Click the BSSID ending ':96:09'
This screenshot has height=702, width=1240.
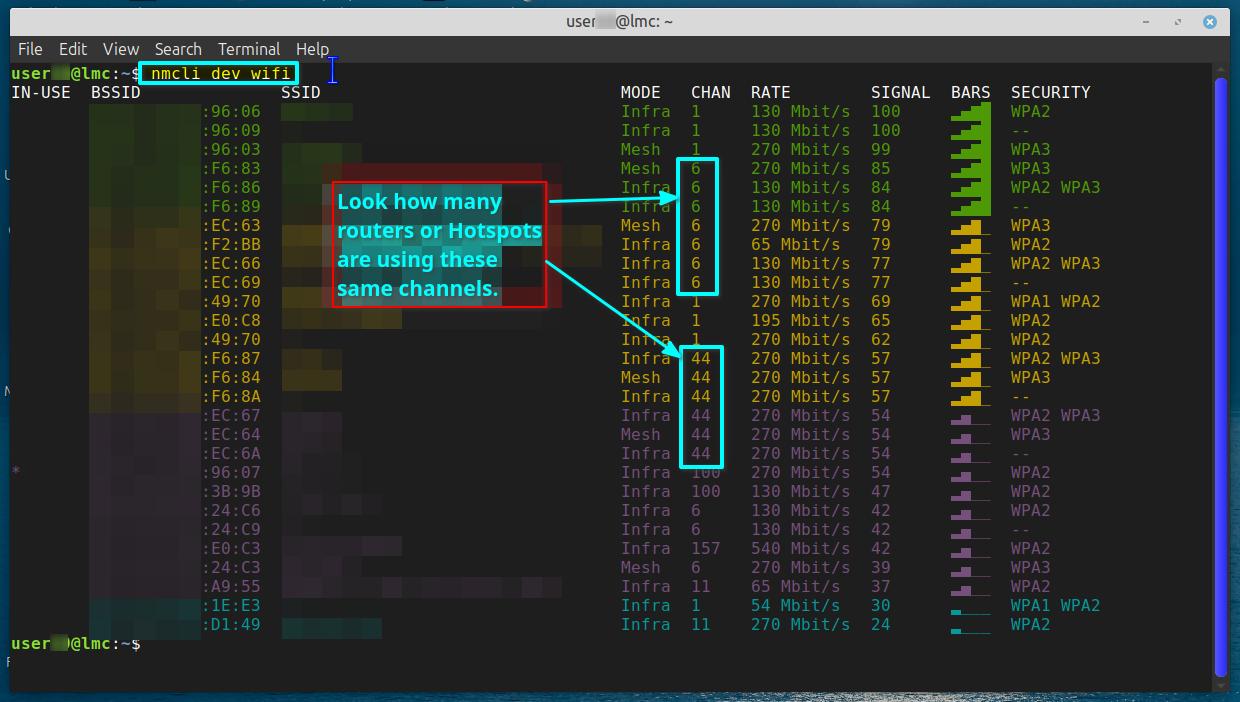[231, 130]
